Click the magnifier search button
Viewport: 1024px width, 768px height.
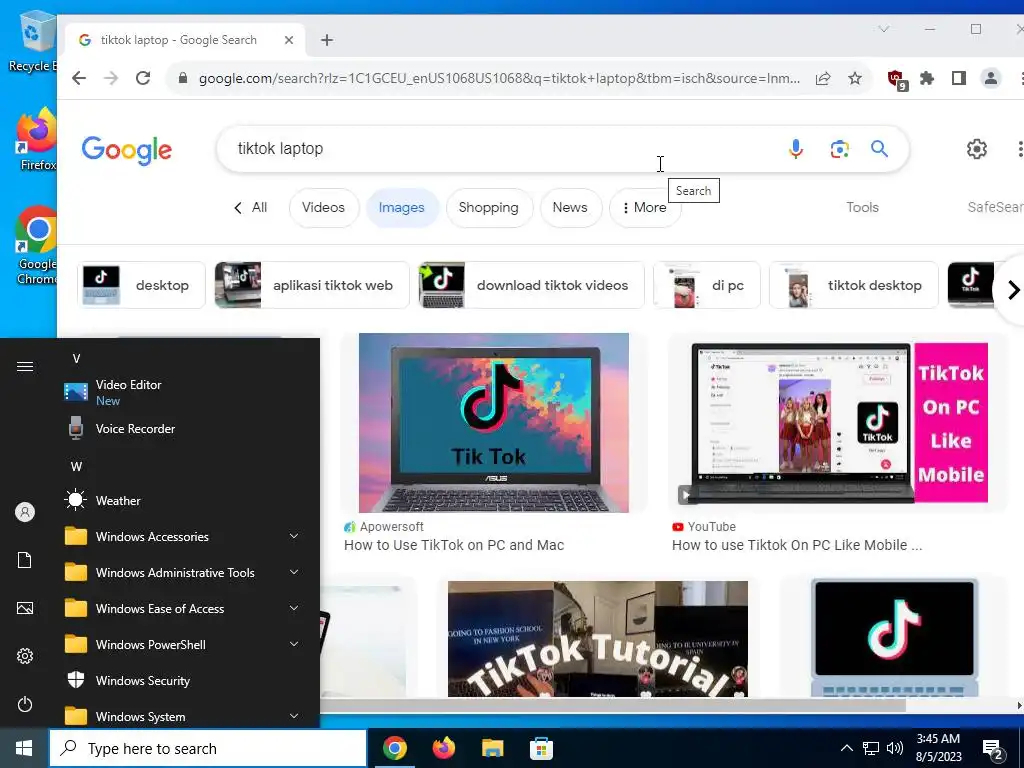point(880,149)
